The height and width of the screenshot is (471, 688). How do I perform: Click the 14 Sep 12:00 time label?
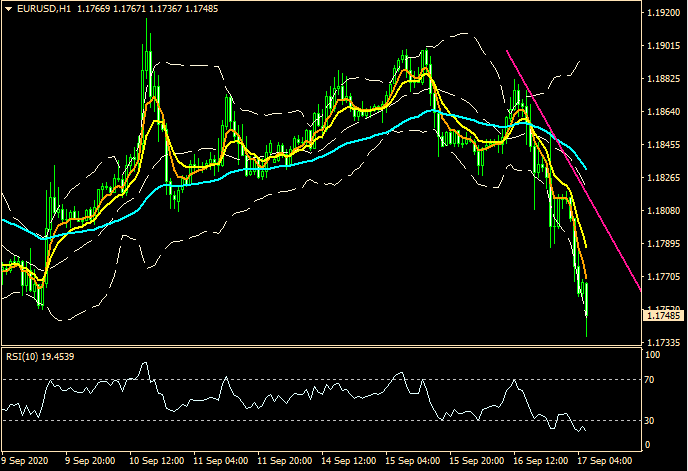(x=348, y=462)
